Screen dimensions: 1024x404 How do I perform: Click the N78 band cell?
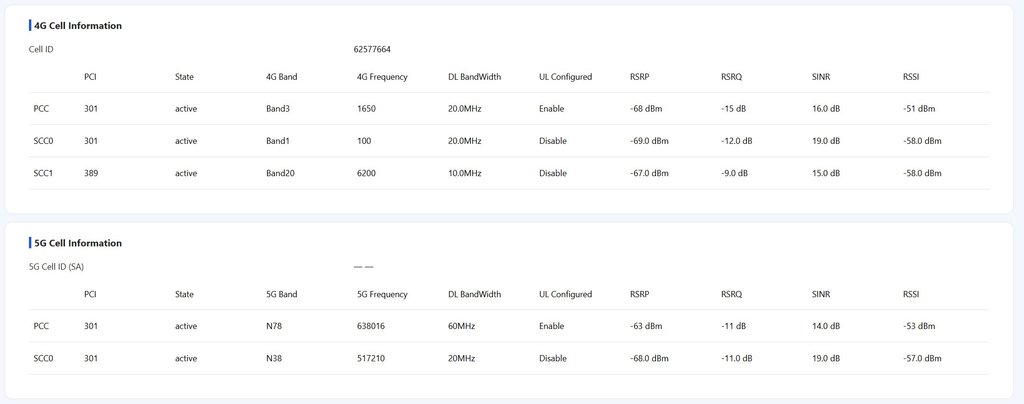pyautogui.click(x=275, y=326)
